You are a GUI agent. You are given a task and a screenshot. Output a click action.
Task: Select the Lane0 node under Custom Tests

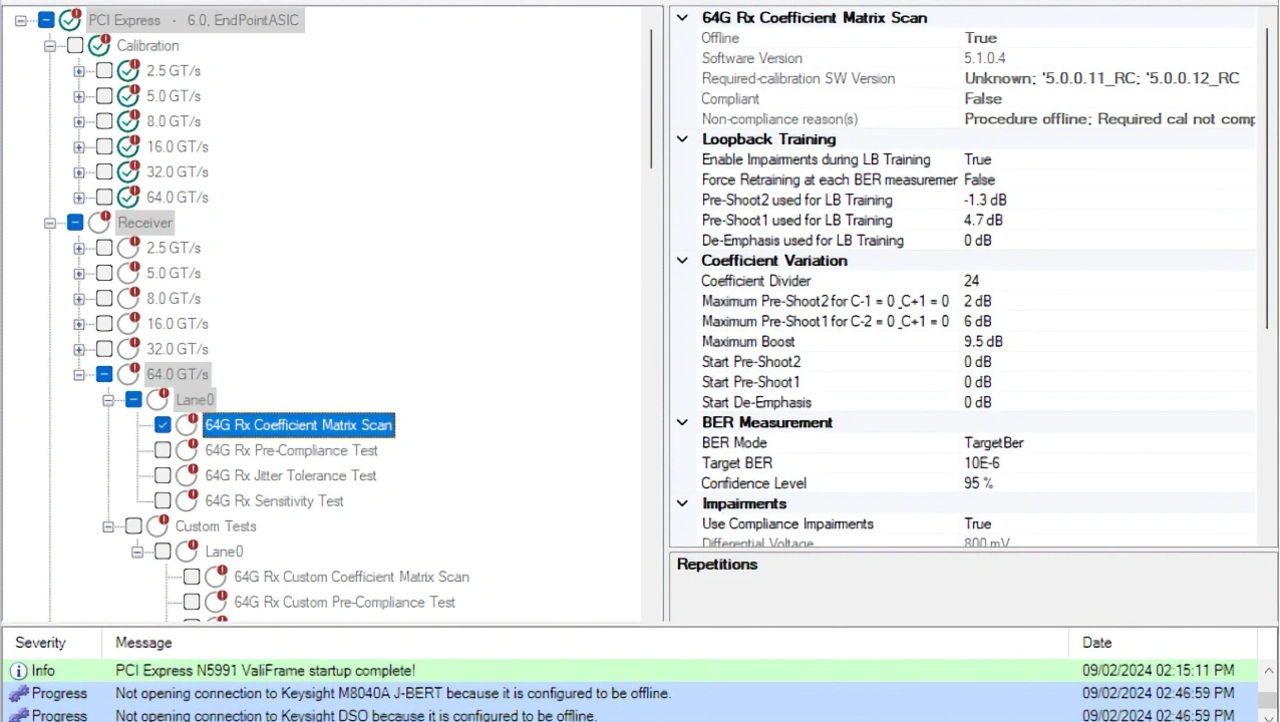tap(224, 552)
